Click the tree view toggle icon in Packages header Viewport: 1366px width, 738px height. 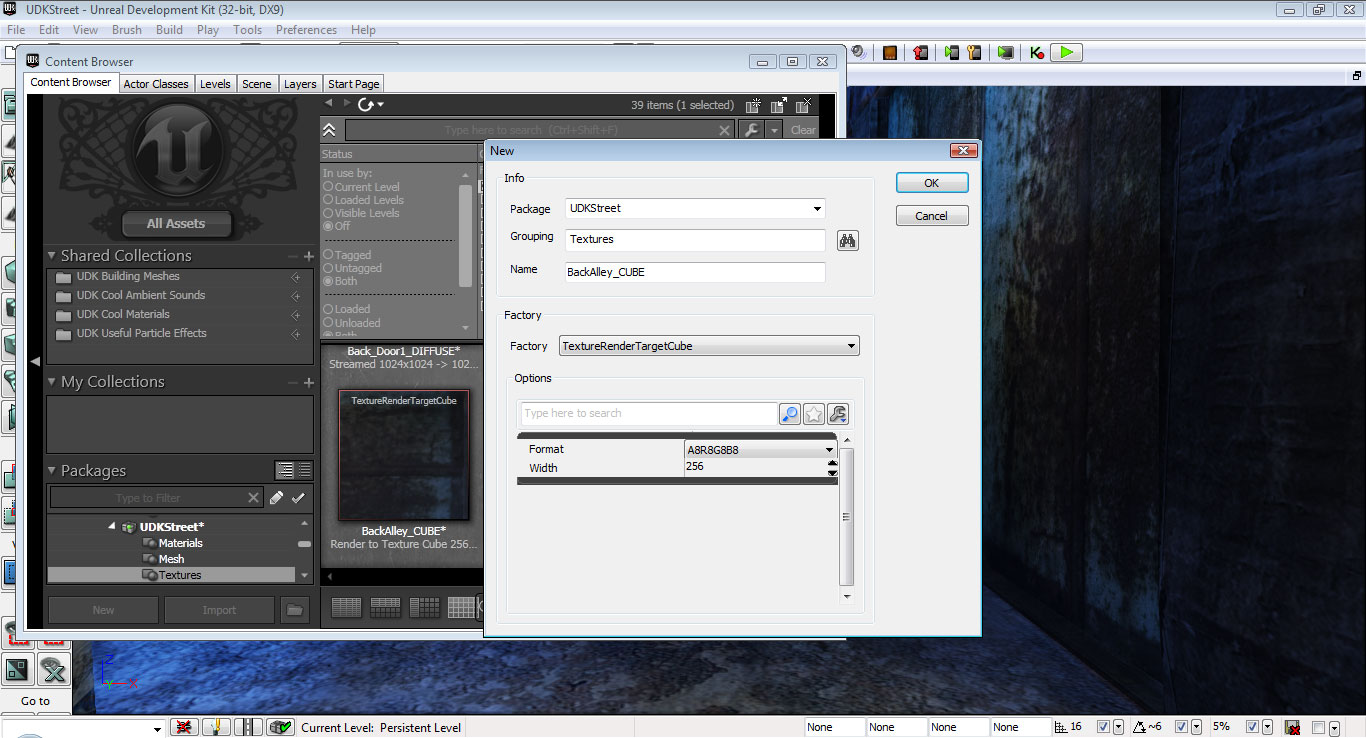[285, 470]
